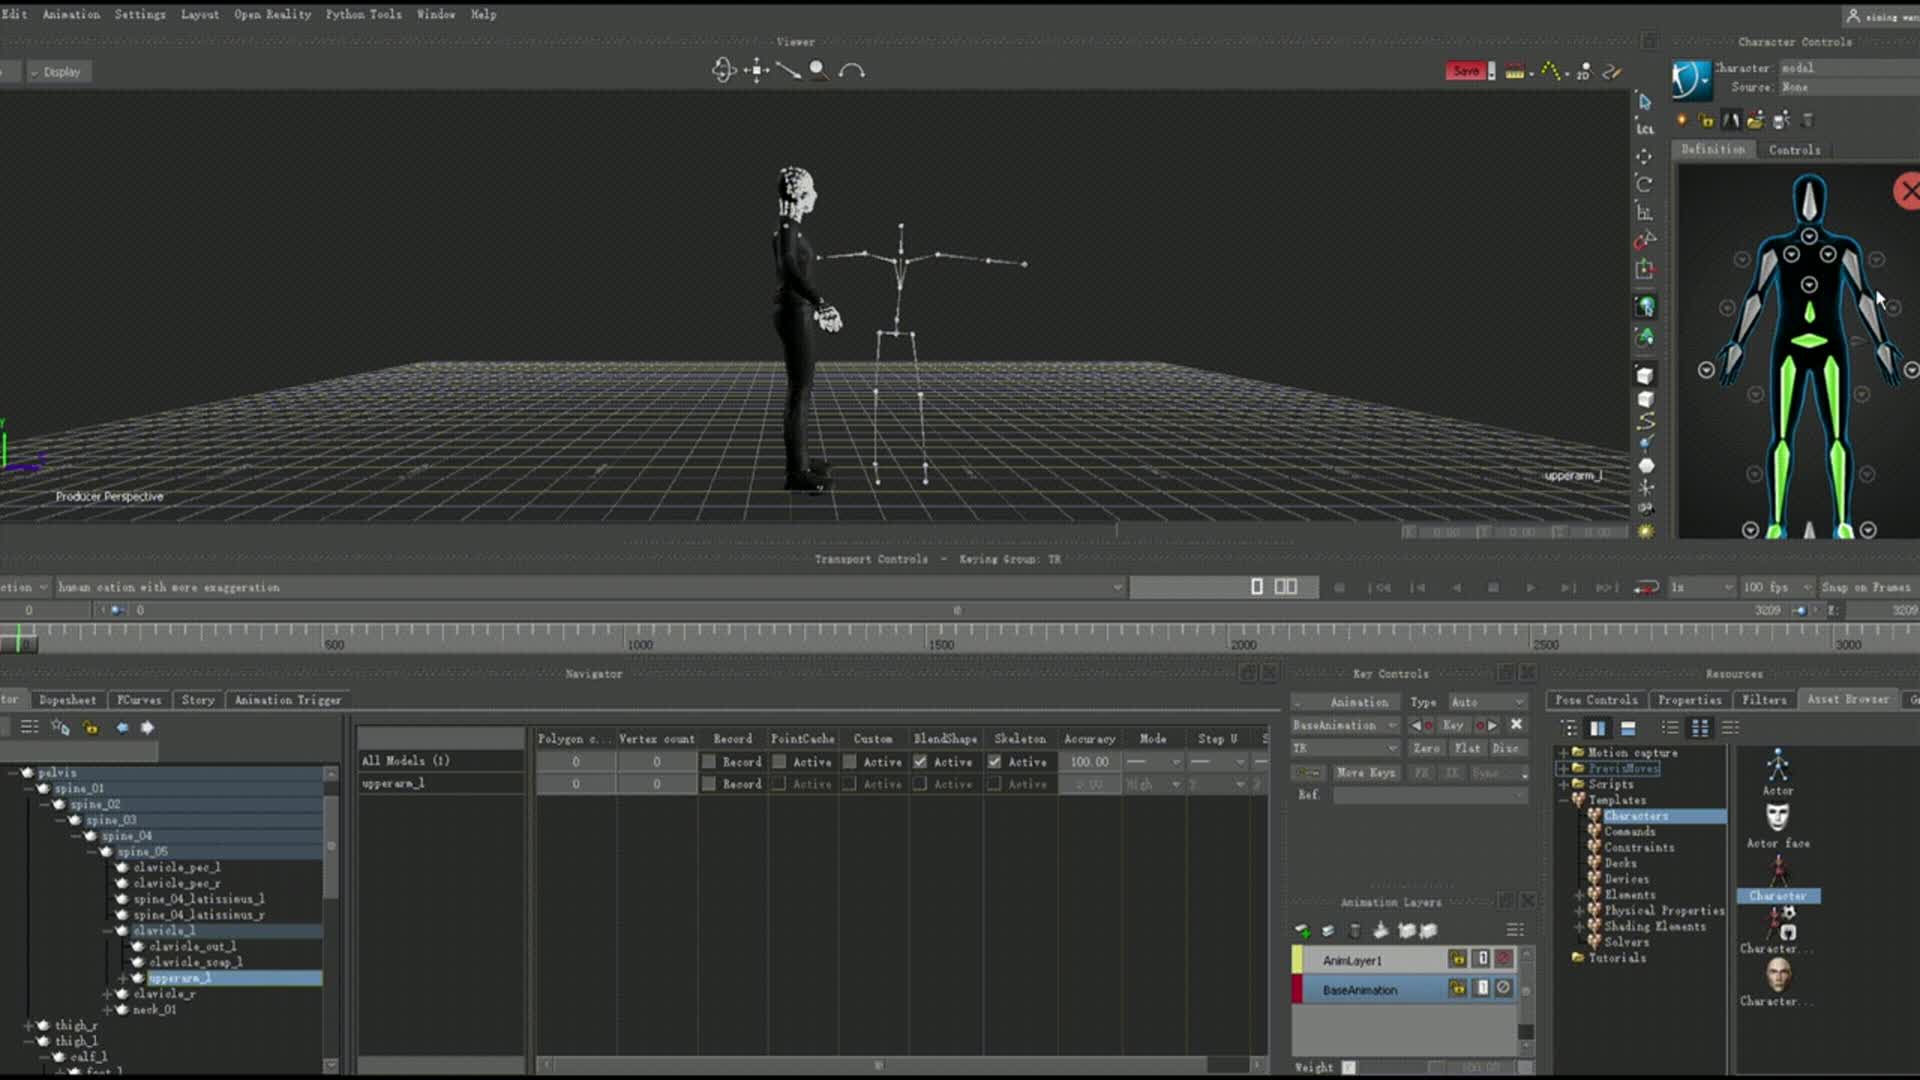Image resolution: width=1920 pixels, height=1080 pixels.
Task: Click the mute icon on BaseAnimation layer
Action: click(x=1503, y=989)
